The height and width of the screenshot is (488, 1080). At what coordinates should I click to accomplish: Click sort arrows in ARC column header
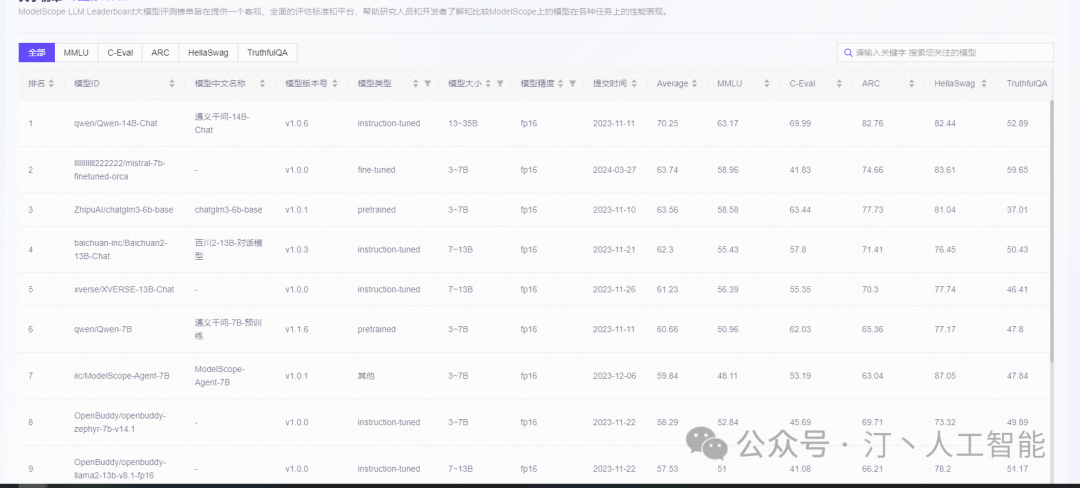(911, 83)
